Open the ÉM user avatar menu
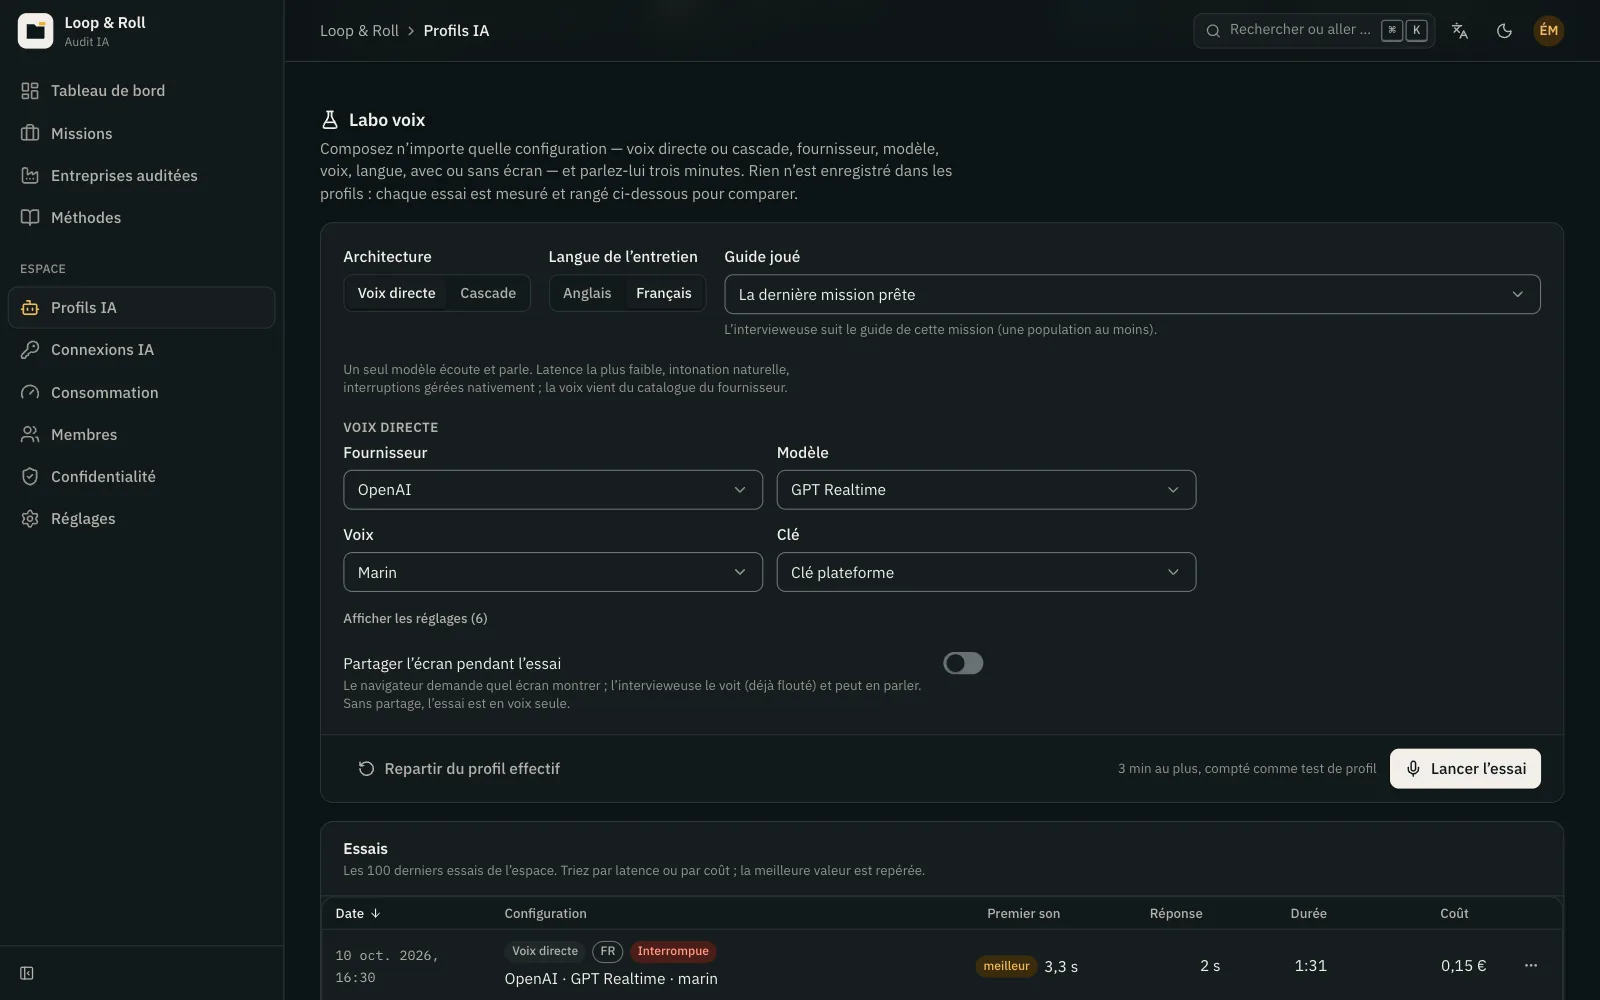 [x=1548, y=31]
